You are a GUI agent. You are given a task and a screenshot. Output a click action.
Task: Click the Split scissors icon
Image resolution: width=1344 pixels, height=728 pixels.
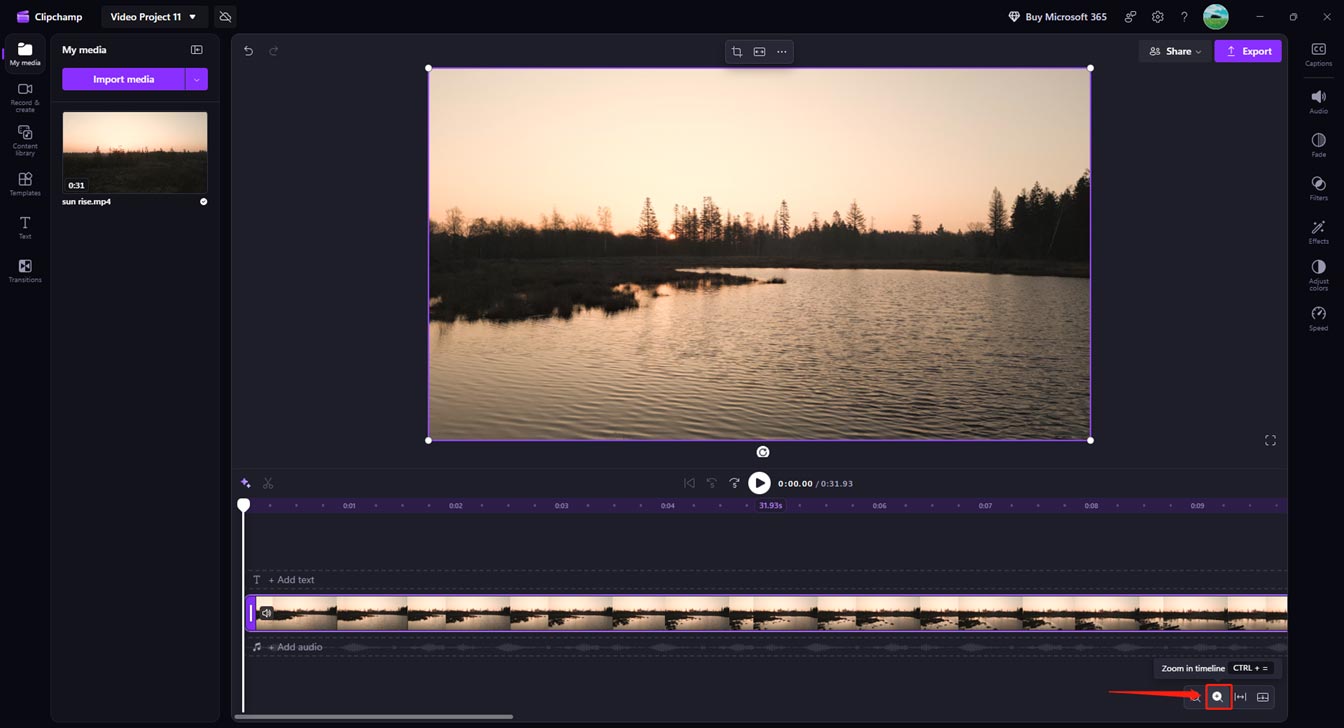click(x=268, y=483)
